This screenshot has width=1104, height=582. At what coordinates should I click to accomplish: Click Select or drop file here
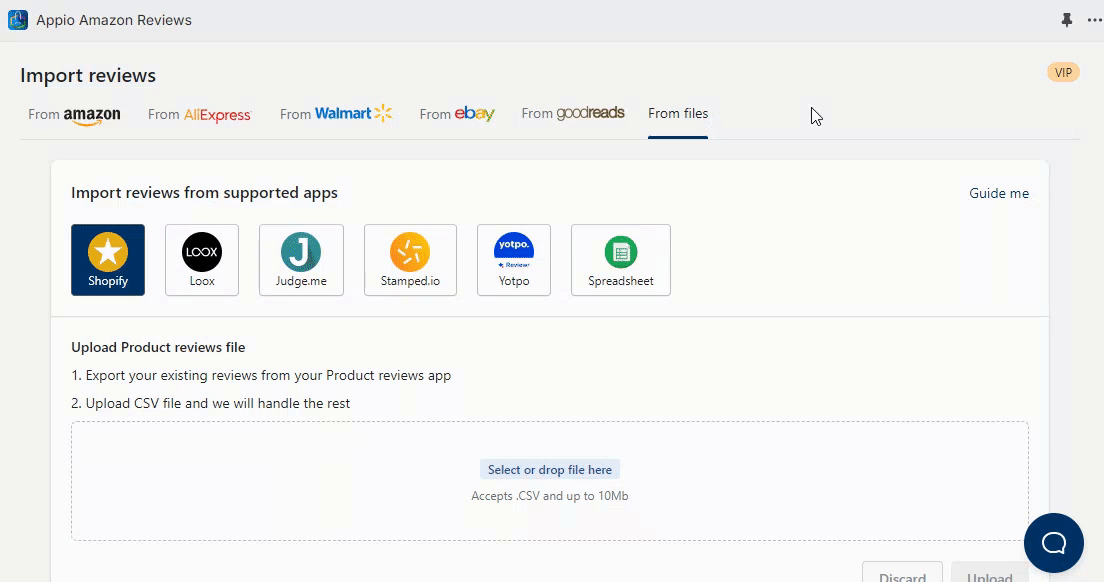pyautogui.click(x=550, y=470)
